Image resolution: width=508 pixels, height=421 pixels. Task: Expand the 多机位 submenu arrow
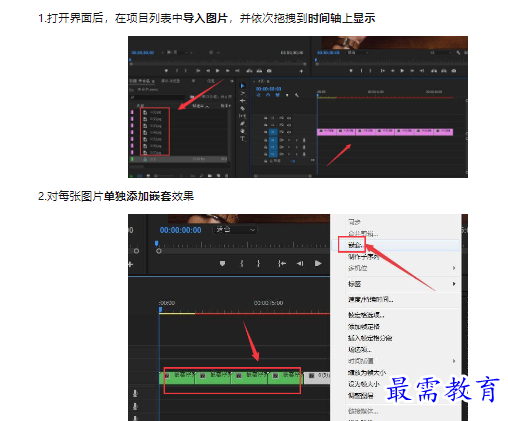tap(454, 268)
